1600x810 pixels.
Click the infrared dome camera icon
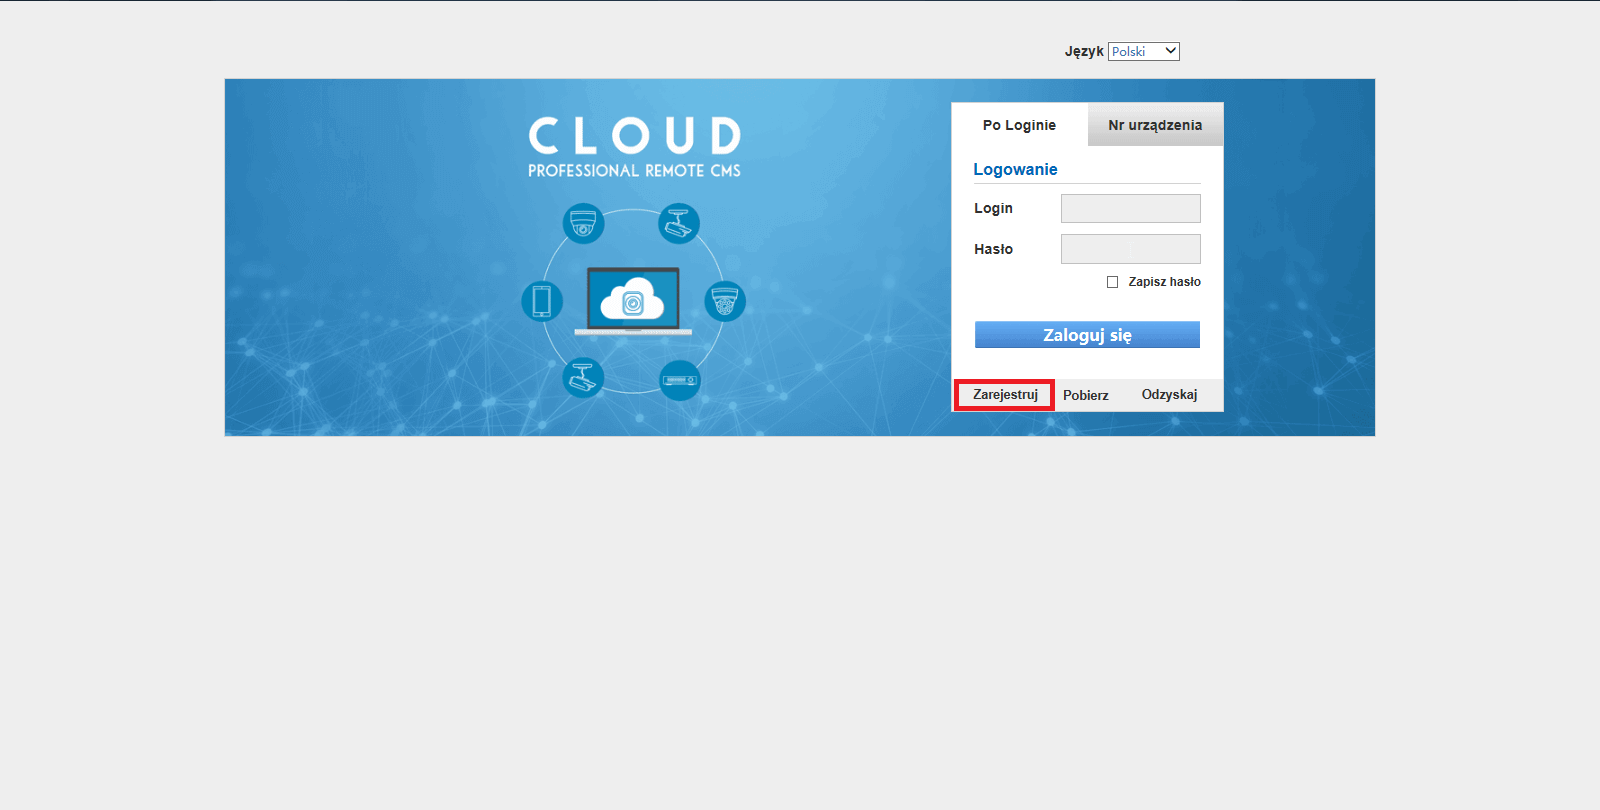(x=725, y=301)
